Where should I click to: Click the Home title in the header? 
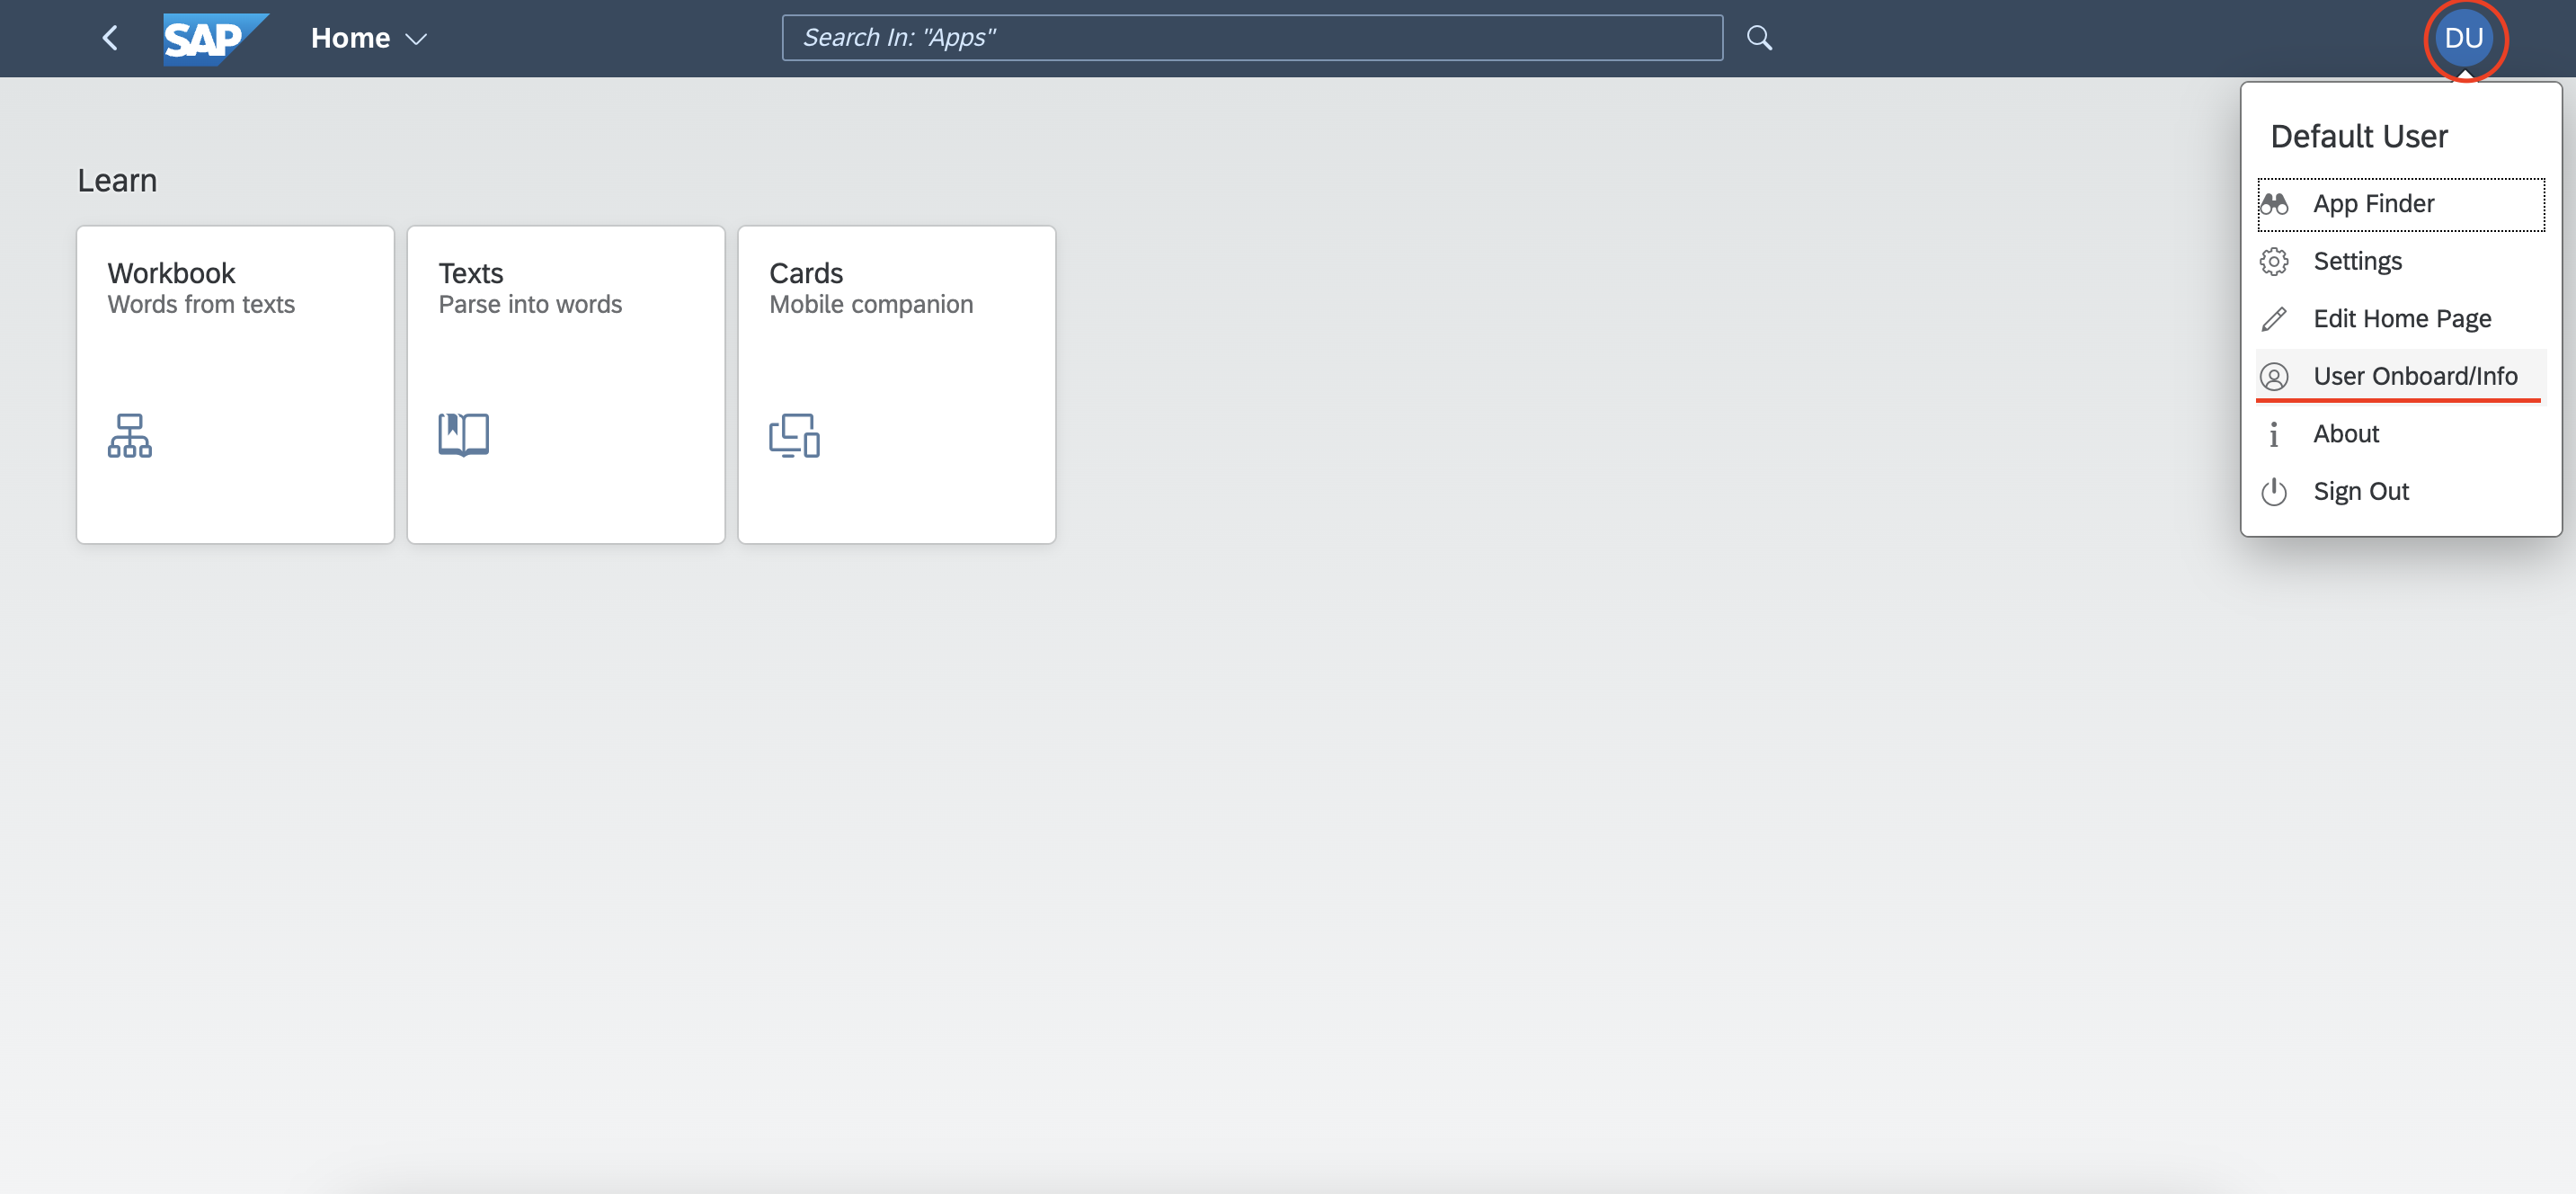pyautogui.click(x=350, y=38)
